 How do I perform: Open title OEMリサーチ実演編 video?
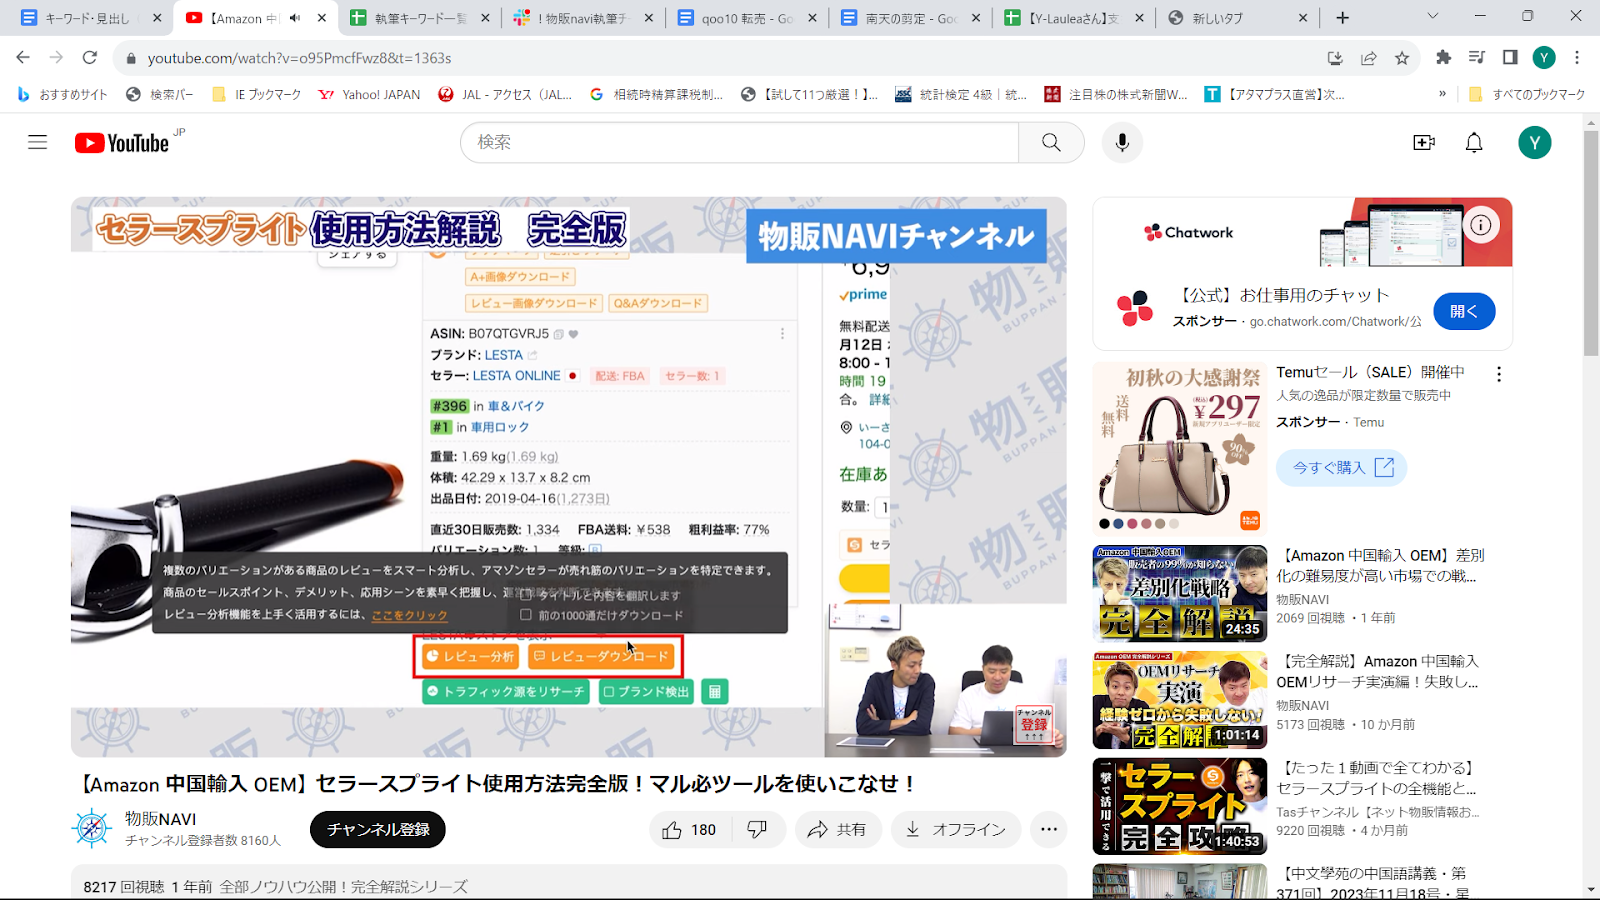point(1378,671)
